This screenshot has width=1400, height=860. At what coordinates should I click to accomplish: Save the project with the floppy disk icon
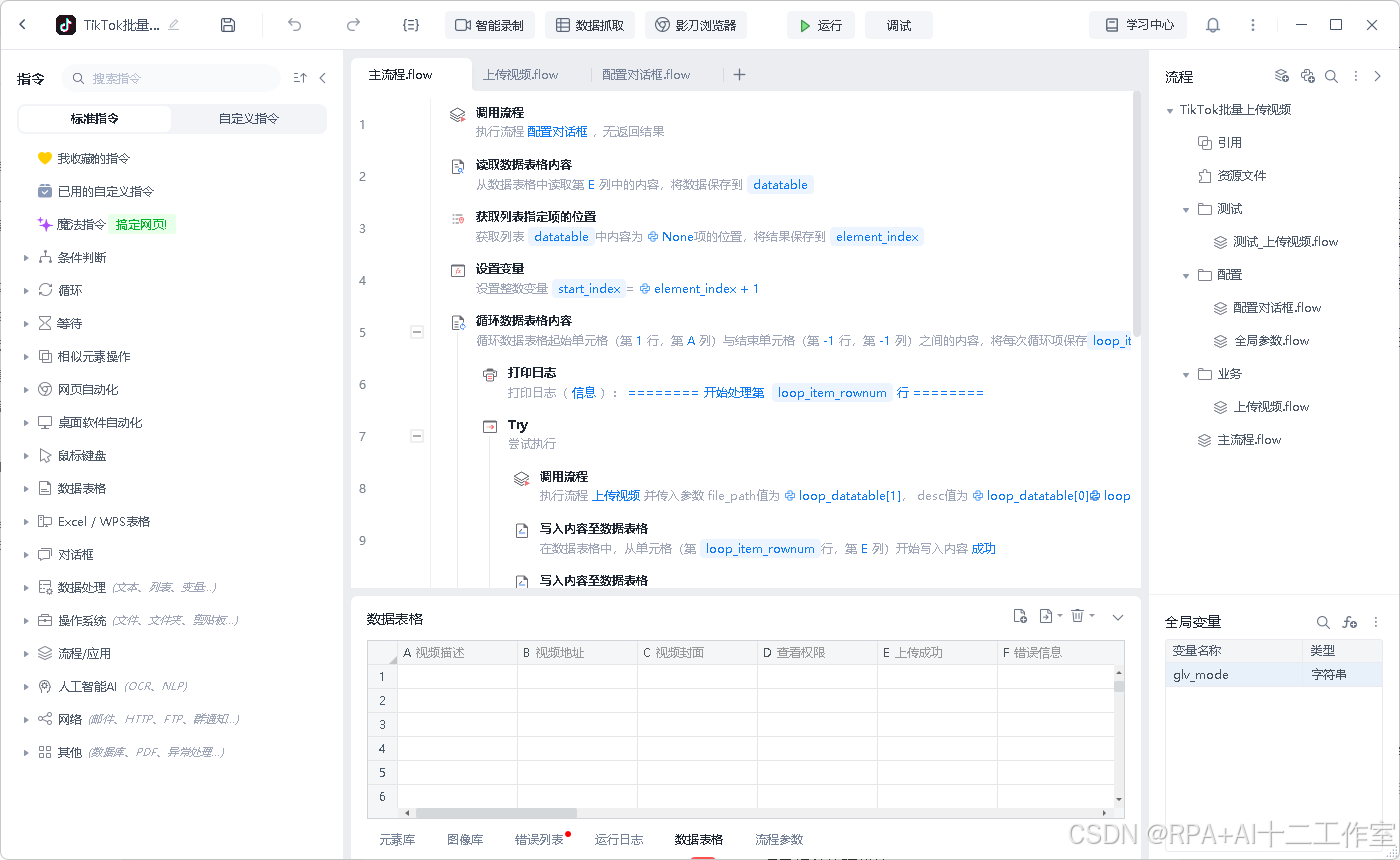(x=228, y=25)
